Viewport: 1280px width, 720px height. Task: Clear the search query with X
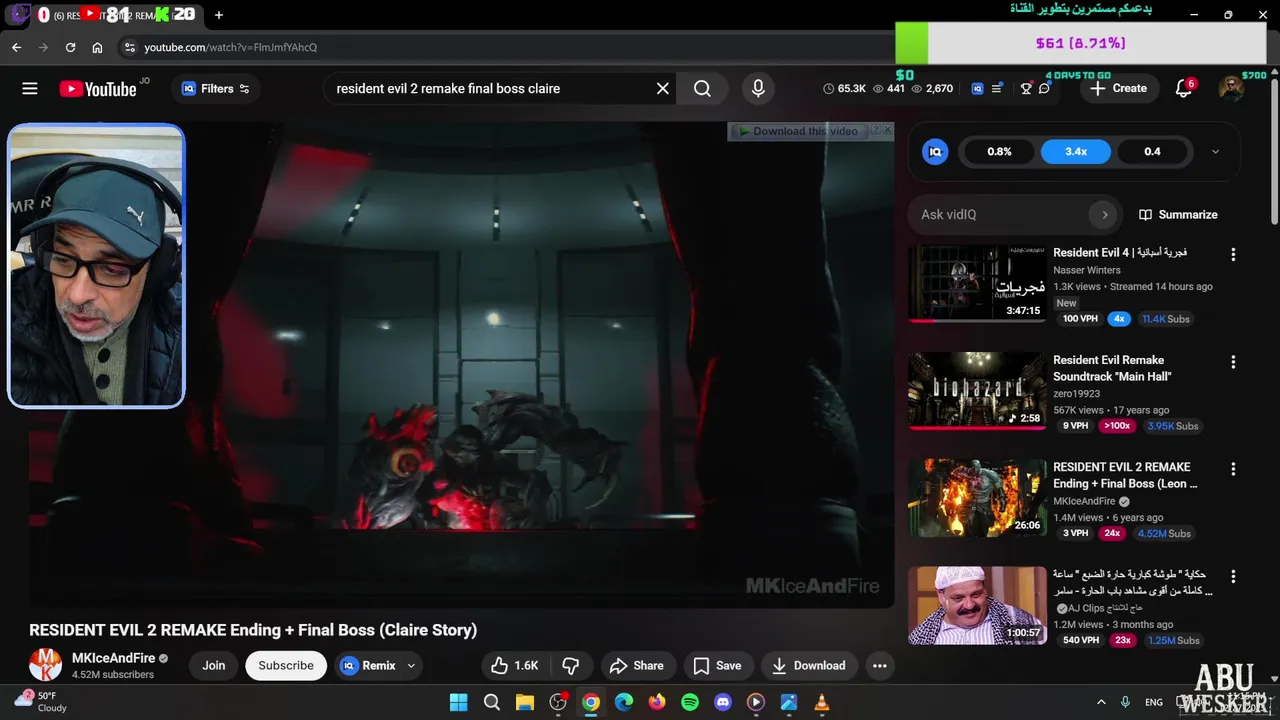click(x=662, y=89)
